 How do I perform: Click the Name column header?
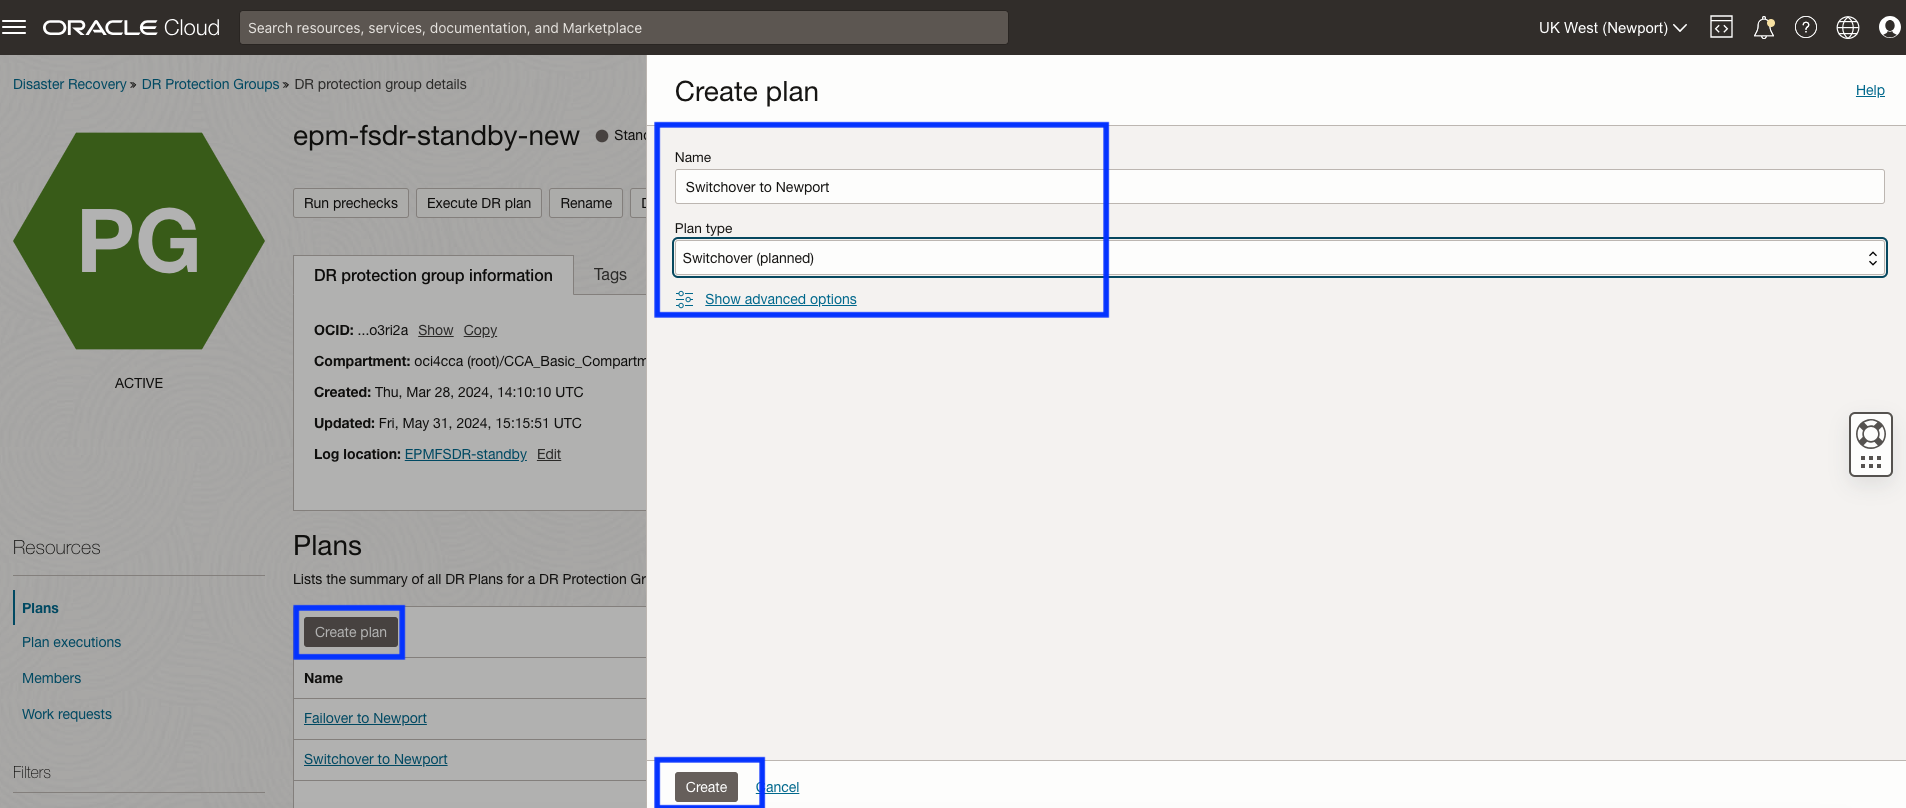click(324, 678)
